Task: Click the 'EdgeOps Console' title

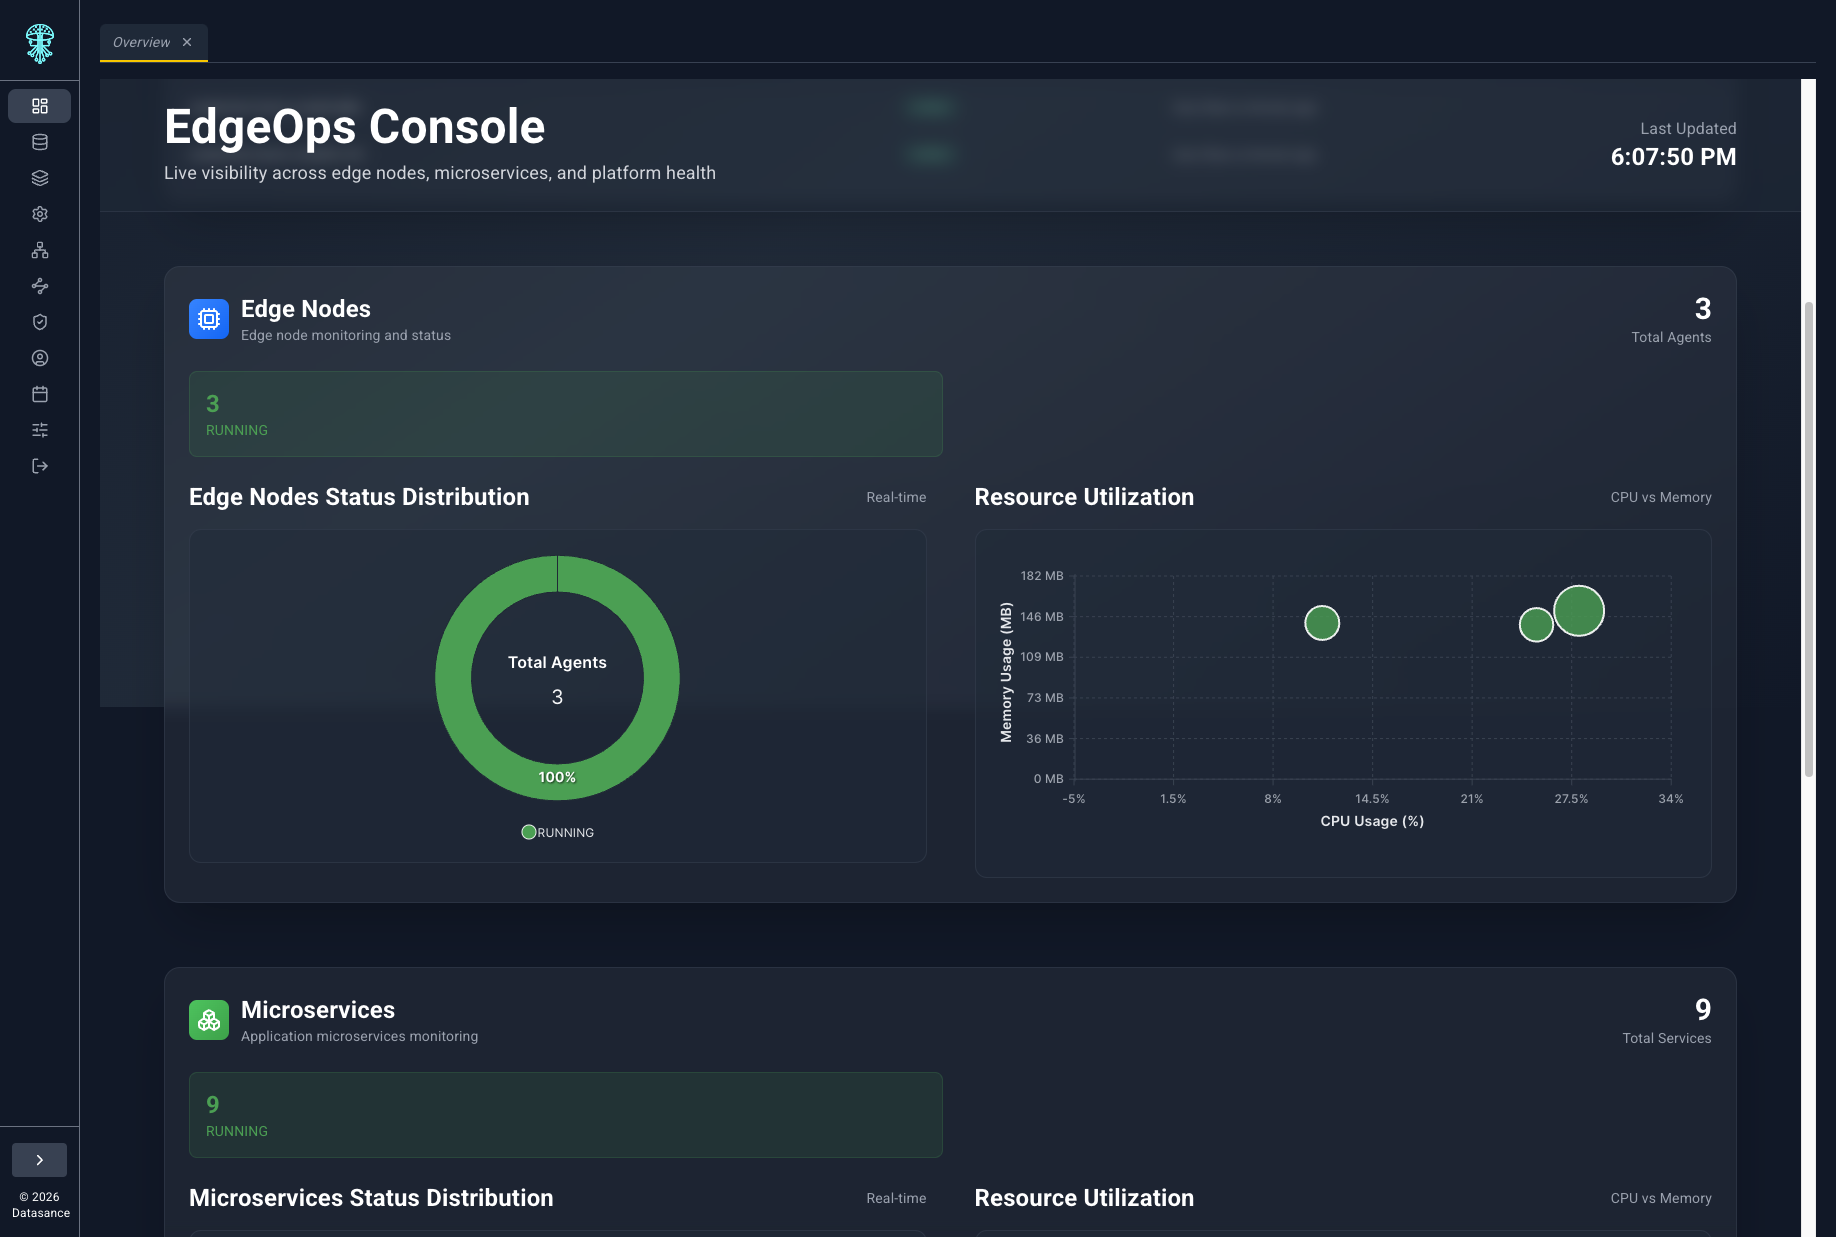Action: [354, 127]
